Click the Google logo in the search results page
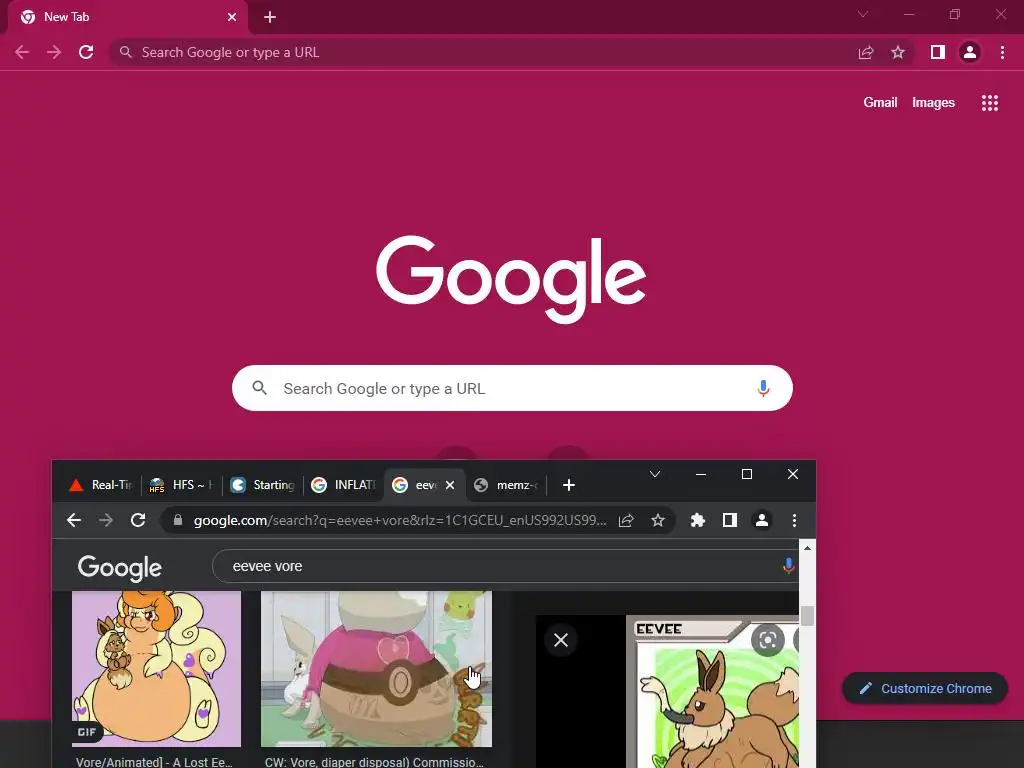The height and width of the screenshot is (768, 1024). coord(120,568)
